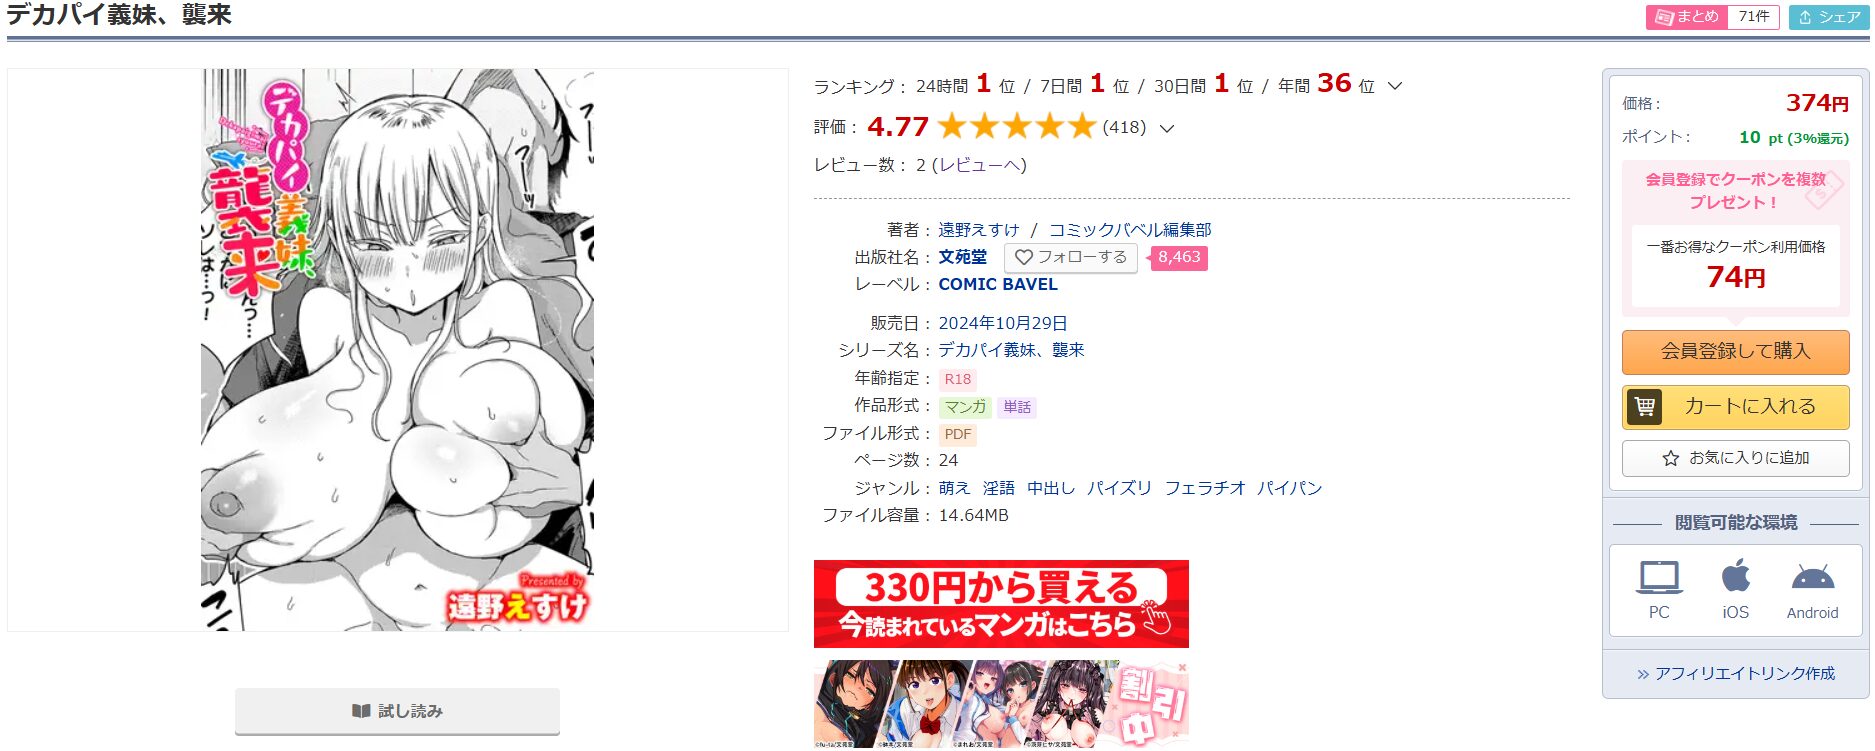1875x751 pixels.
Task: Toggle follow for publisher 文苑堂
Action: pyautogui.click(x=1070, y=258)
